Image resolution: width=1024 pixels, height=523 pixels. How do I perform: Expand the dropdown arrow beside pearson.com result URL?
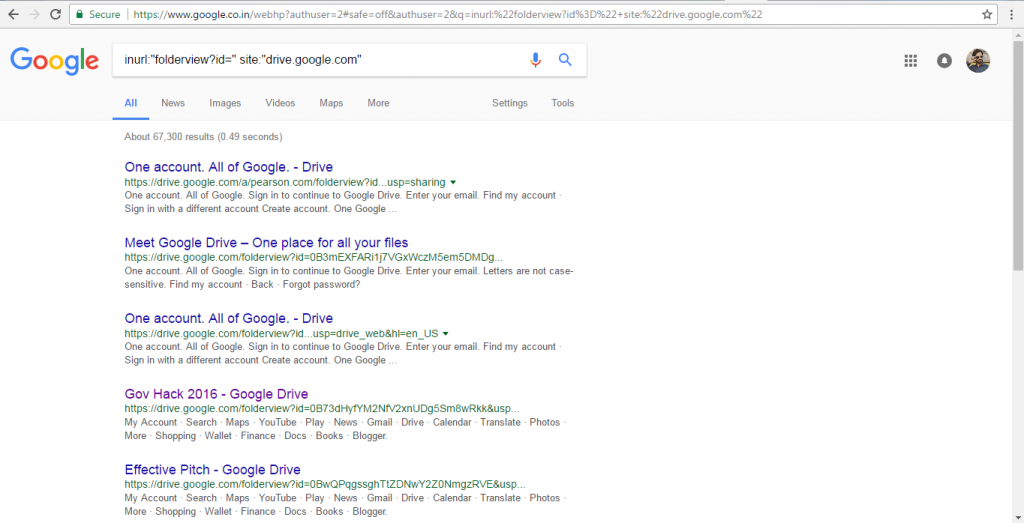(453, 183)
